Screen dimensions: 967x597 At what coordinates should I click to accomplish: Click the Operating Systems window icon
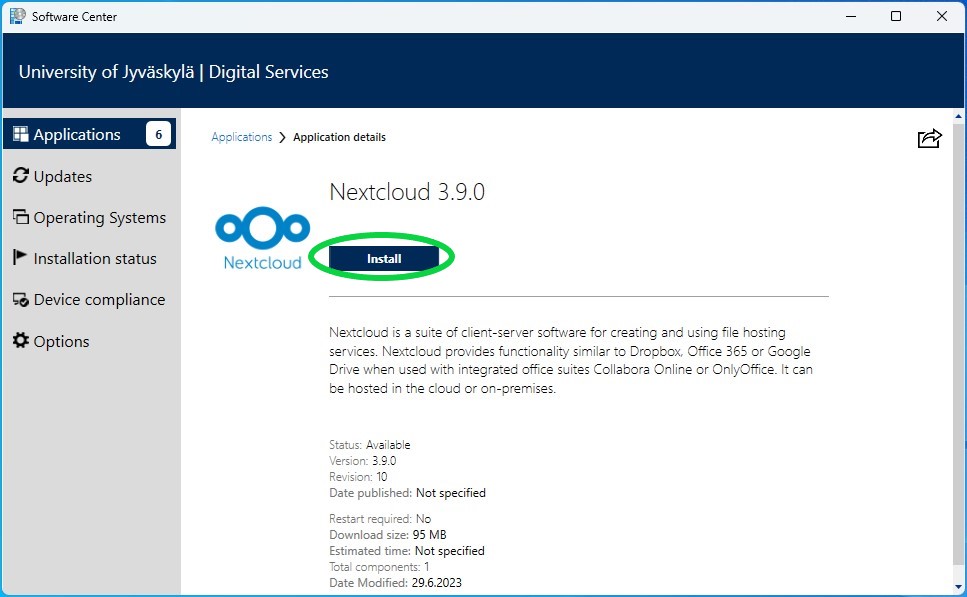pyautogui.click(x=20, y=217)
